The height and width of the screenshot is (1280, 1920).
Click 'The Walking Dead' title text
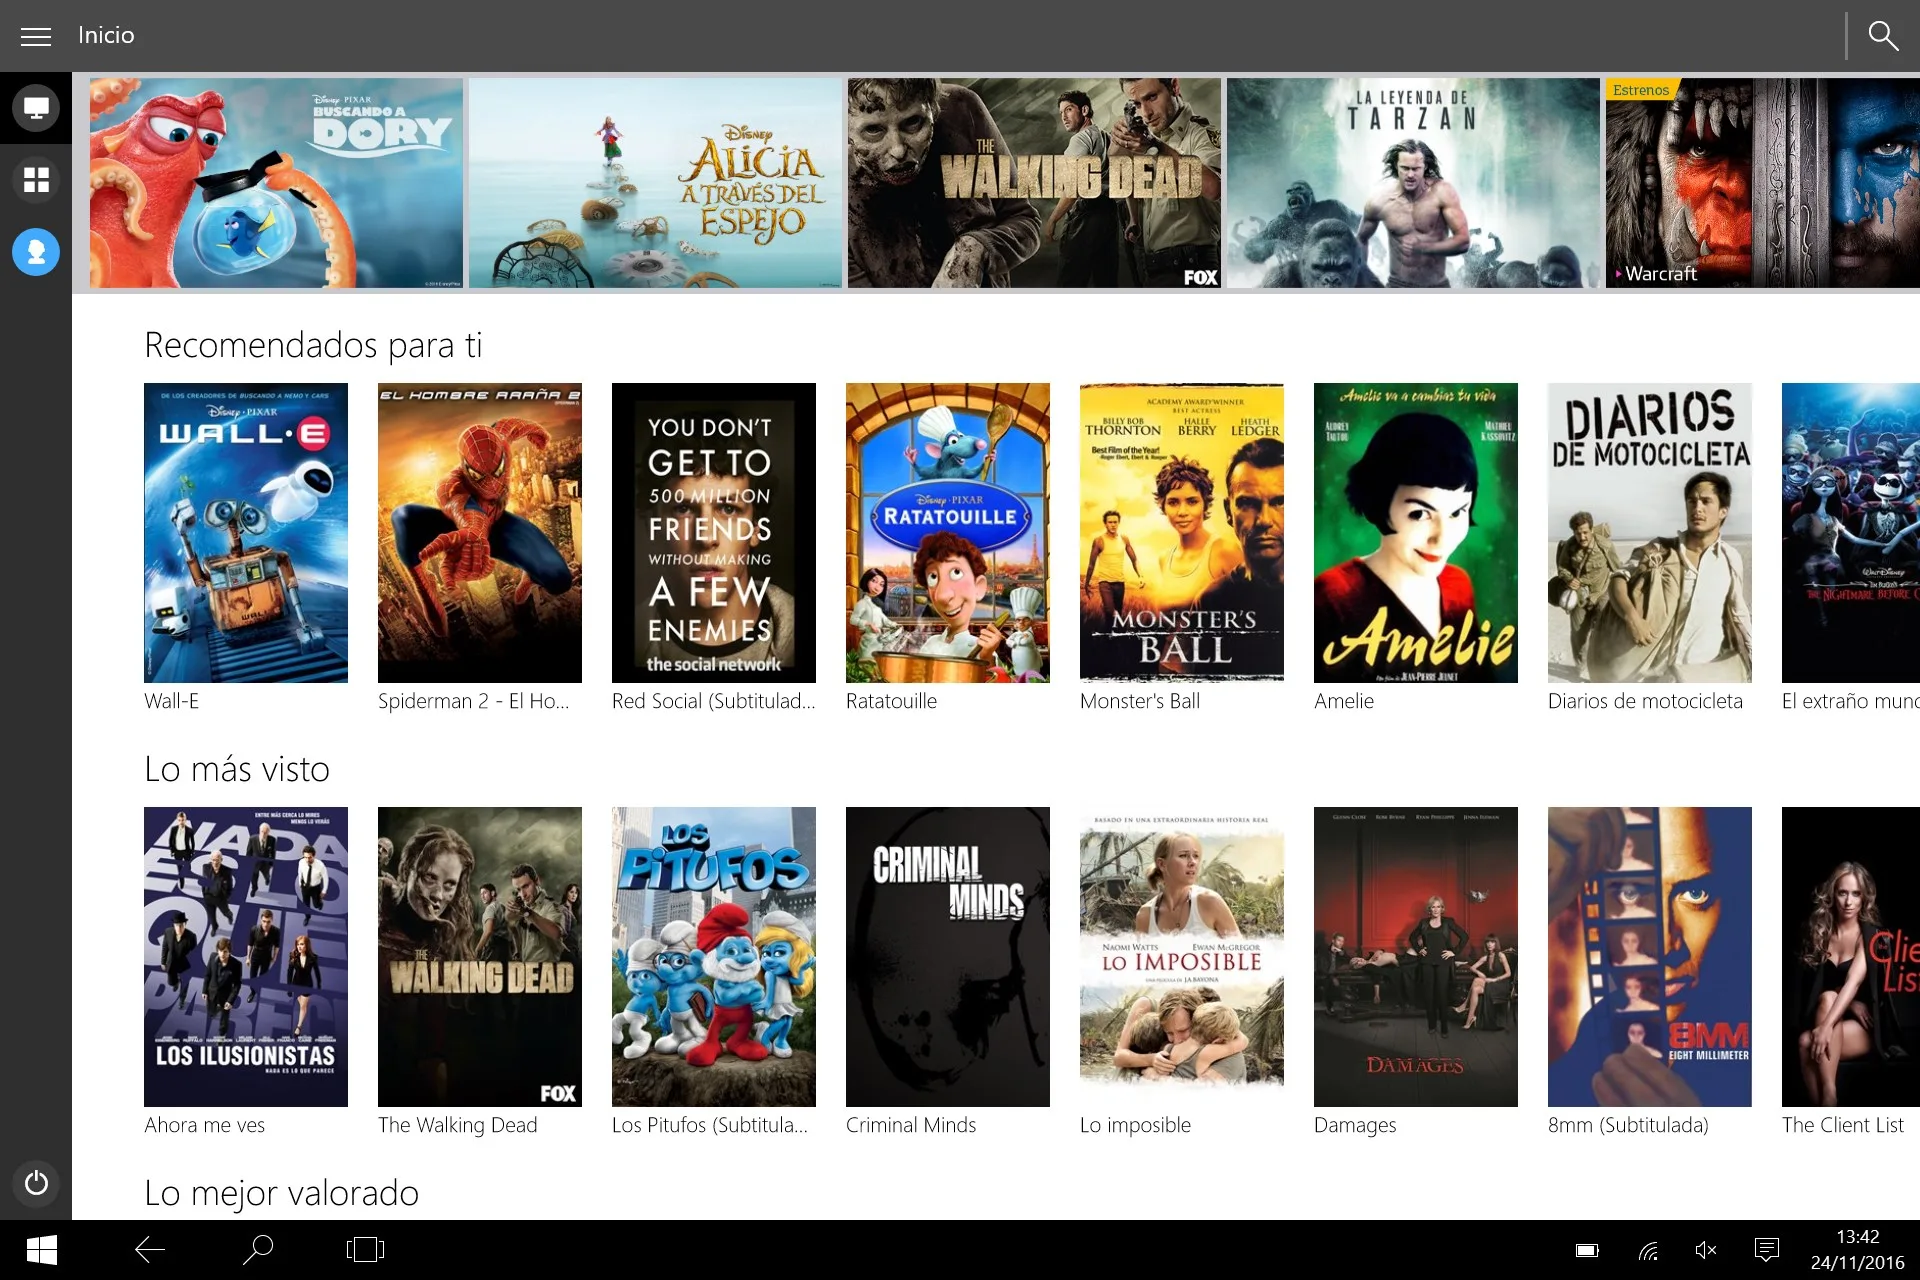tap(458, 1125)
